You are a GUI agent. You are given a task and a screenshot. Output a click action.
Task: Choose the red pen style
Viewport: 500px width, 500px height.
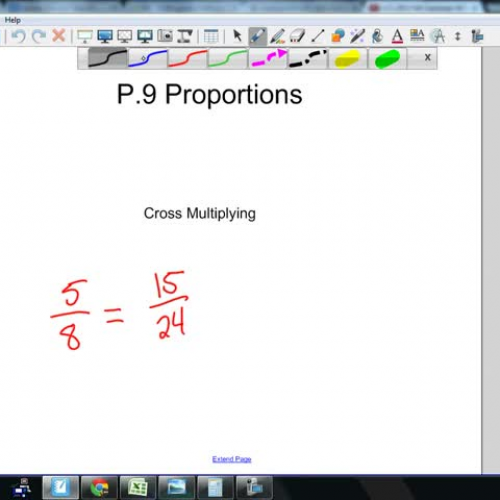[187, 58]
